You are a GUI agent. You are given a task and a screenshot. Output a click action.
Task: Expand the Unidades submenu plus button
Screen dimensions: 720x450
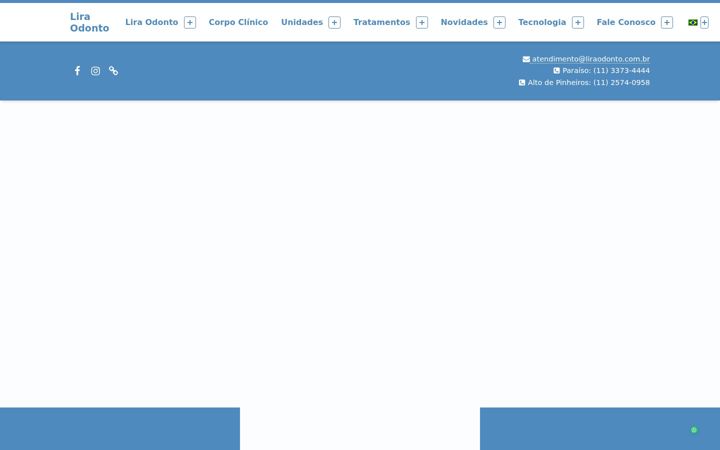click(335, 22)
